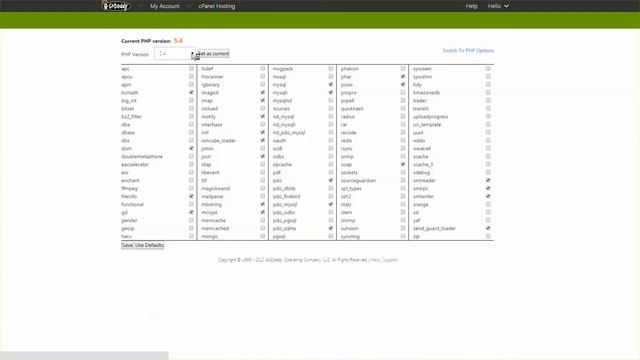
Task: Click the Use Defaults button
Action: tap(149, 245)
